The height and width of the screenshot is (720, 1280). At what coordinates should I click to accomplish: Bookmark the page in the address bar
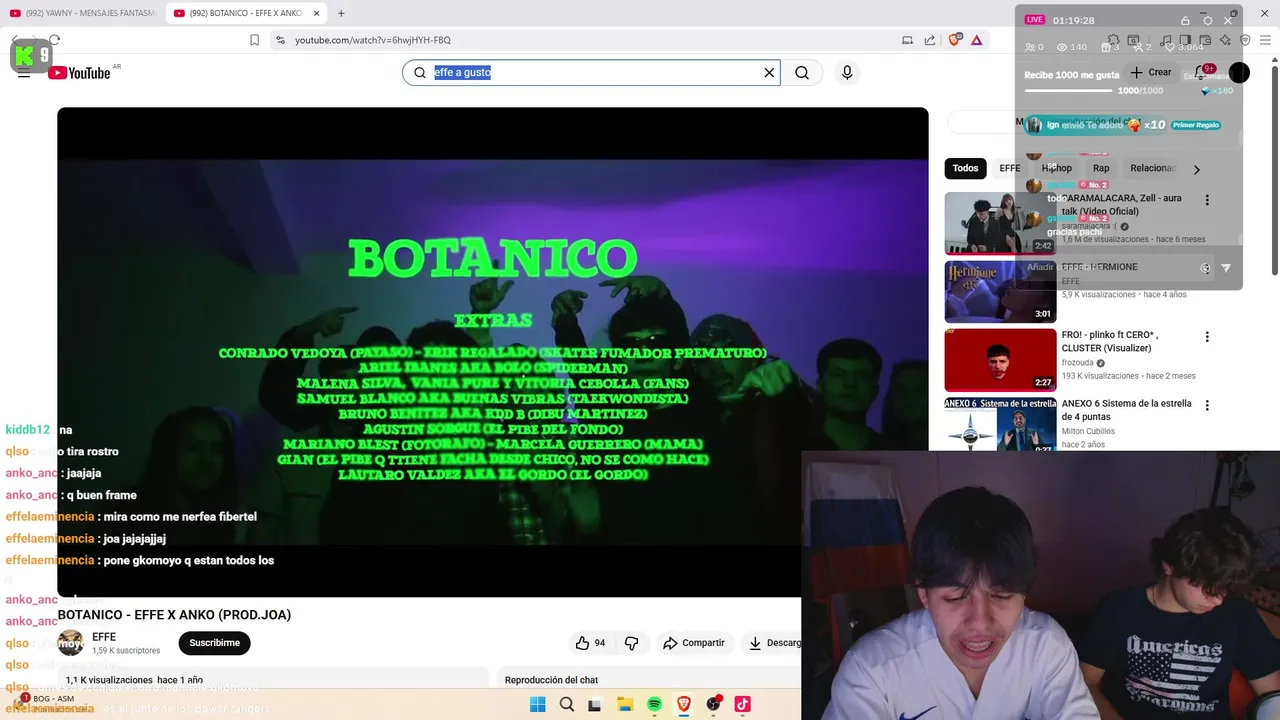254,40
